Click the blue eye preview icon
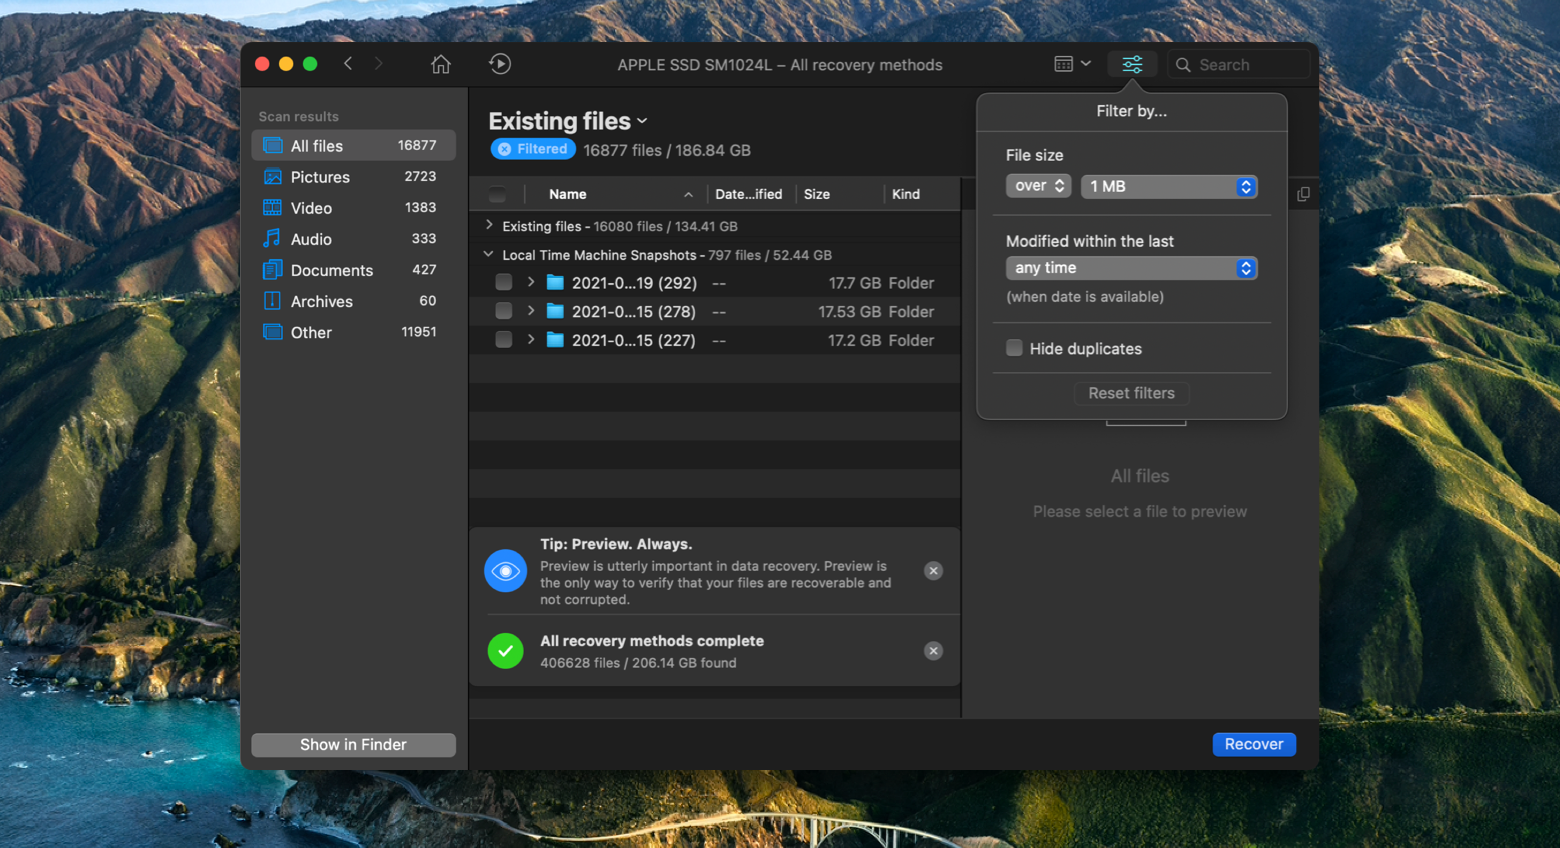Image resolution: width=1560 pixels, height=848 pixels. 506,571
